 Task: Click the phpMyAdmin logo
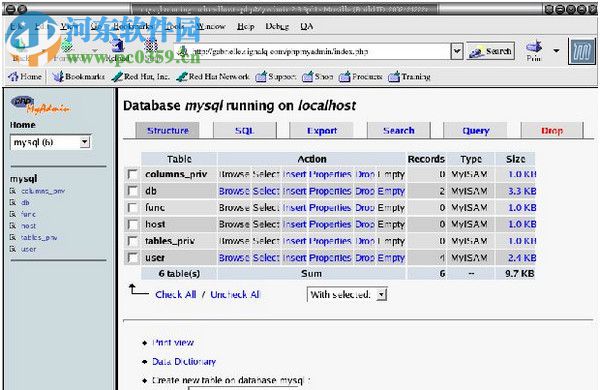[x=40, y=105]
